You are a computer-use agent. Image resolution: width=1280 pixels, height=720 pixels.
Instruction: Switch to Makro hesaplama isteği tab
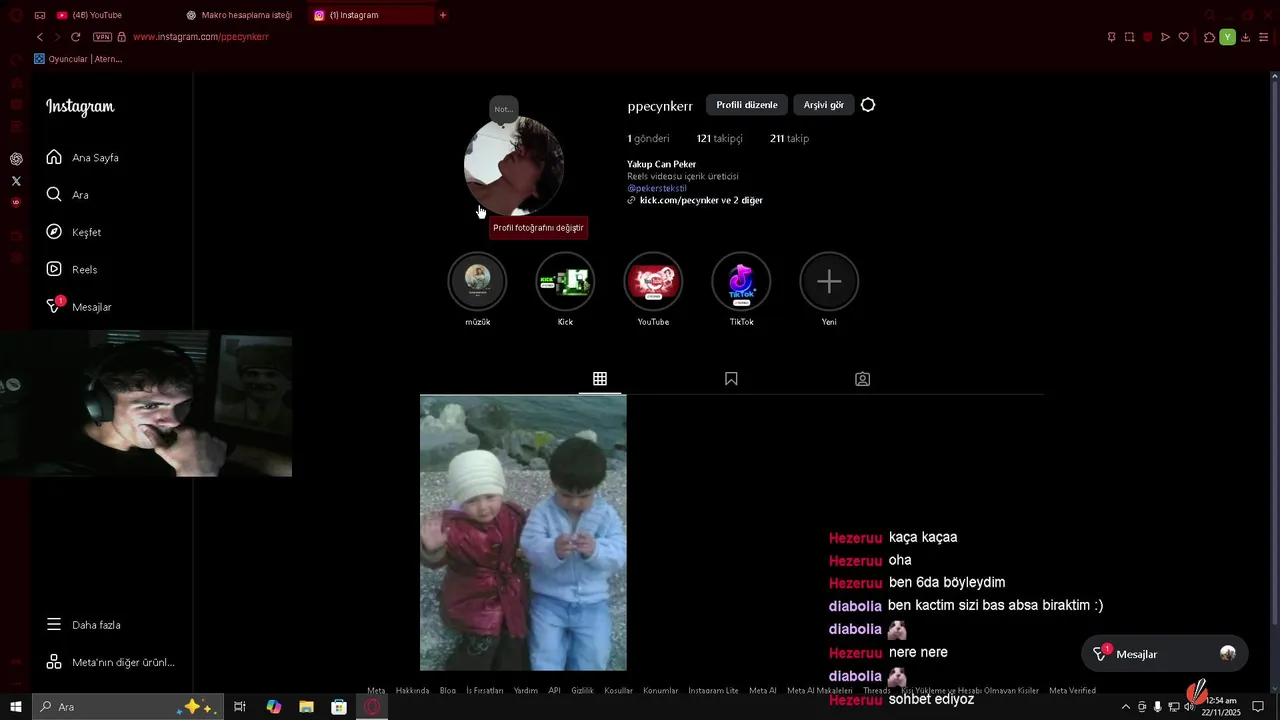240,15
